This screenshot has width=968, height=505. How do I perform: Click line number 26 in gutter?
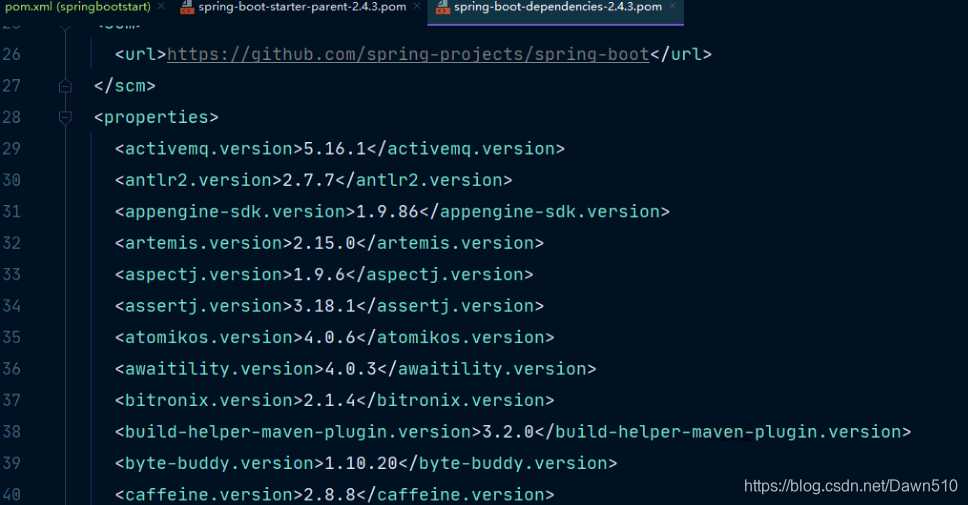12,54
